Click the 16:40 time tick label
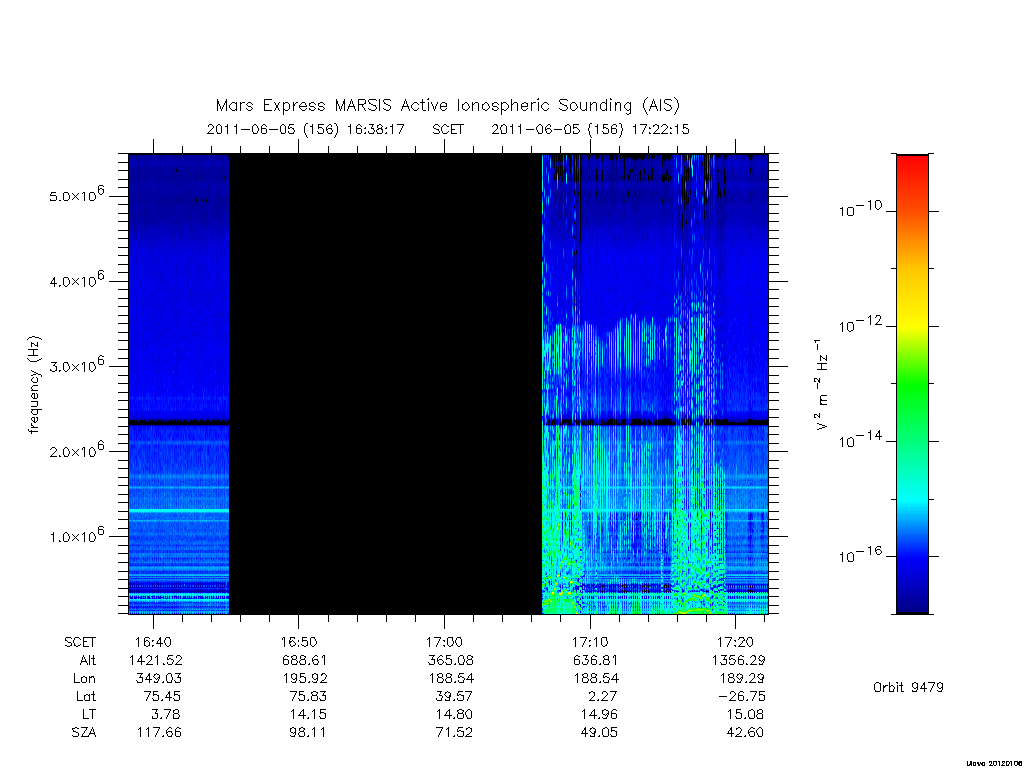This screenshot has width=1024, height=768. [153, 643]
